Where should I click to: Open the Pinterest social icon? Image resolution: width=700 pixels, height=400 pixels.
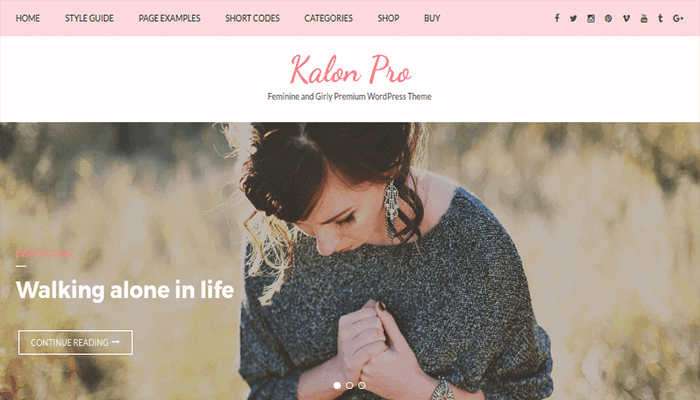click(608, 18)
